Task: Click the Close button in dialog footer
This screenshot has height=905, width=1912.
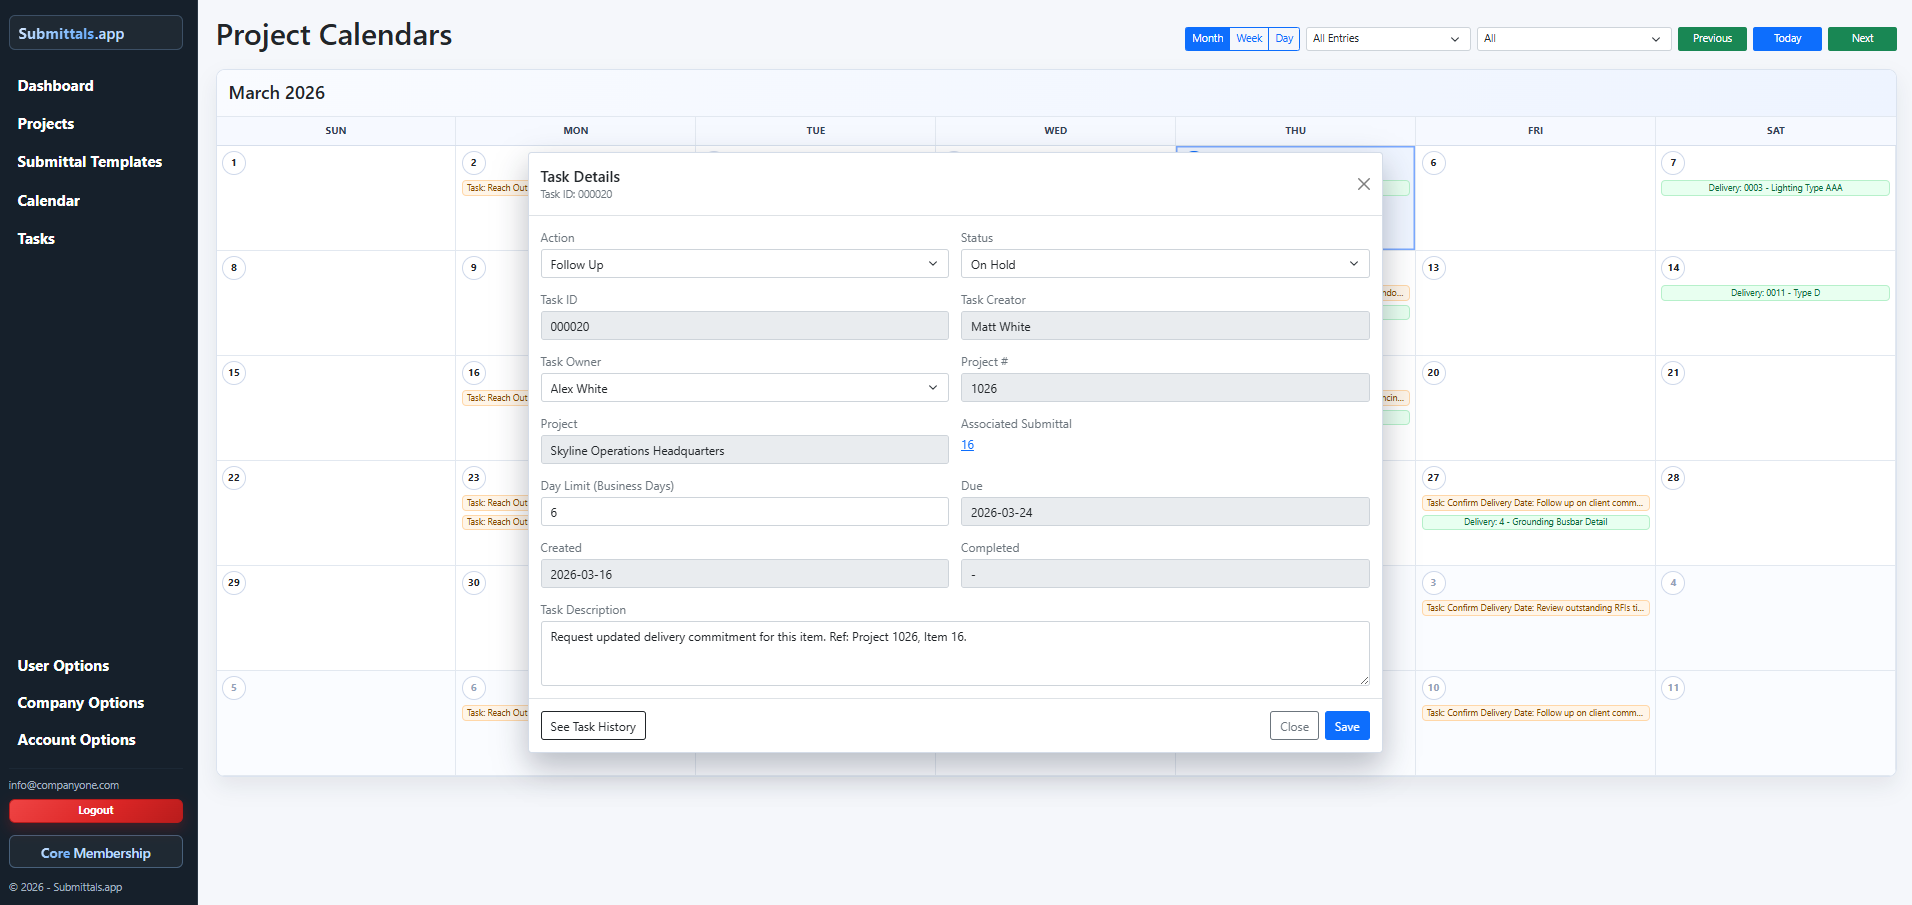Action: (x=1294, y=726)
